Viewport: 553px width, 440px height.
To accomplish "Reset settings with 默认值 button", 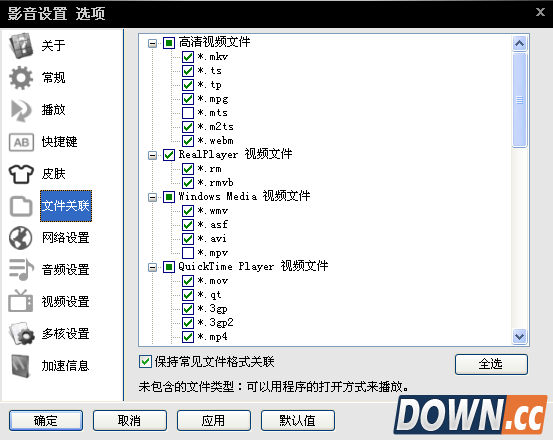I will 298,420.
